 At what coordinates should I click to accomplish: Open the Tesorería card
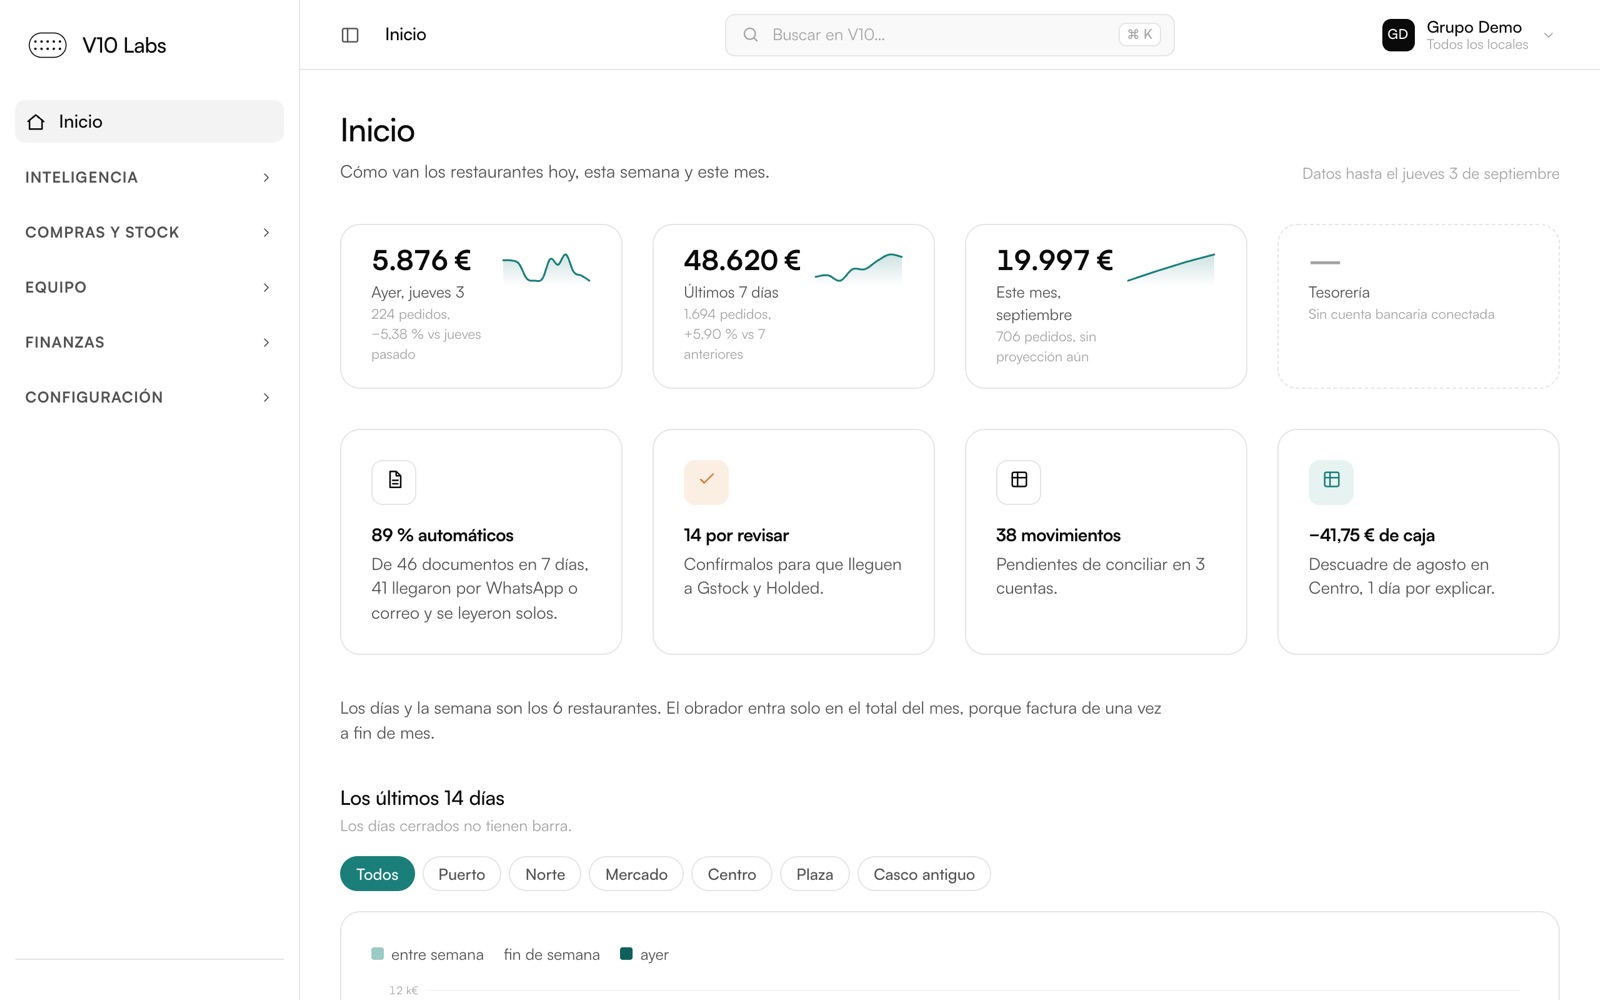click(1418, 306)
